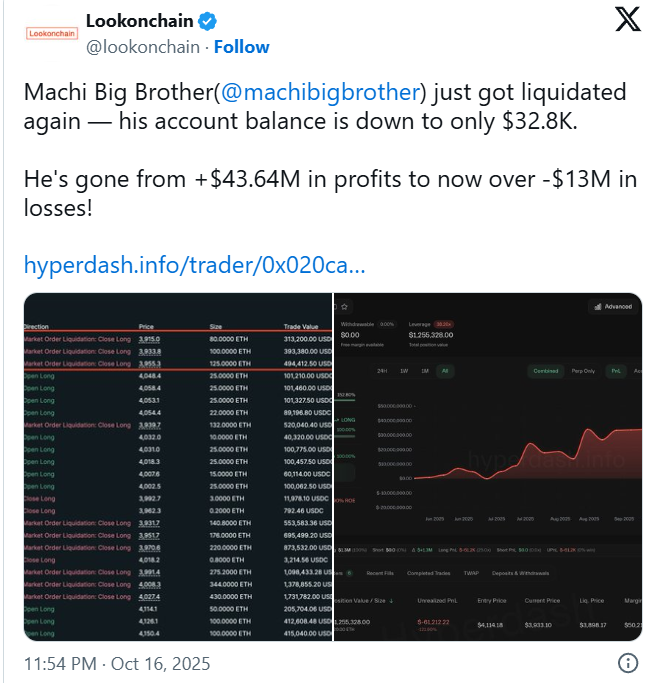Image resolution: width=658 pixels, height=683 pixels.
Task: Click the Lookonchain profile avatar
Action: 49,32
